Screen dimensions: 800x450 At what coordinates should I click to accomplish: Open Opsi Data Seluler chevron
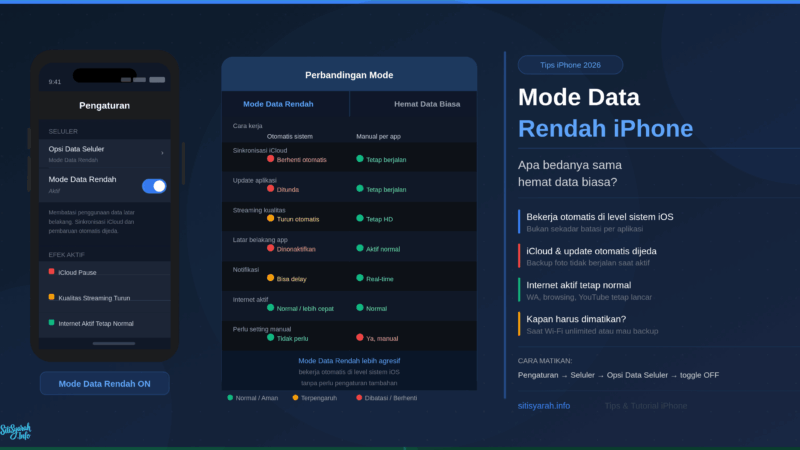[x=162, y=153]
